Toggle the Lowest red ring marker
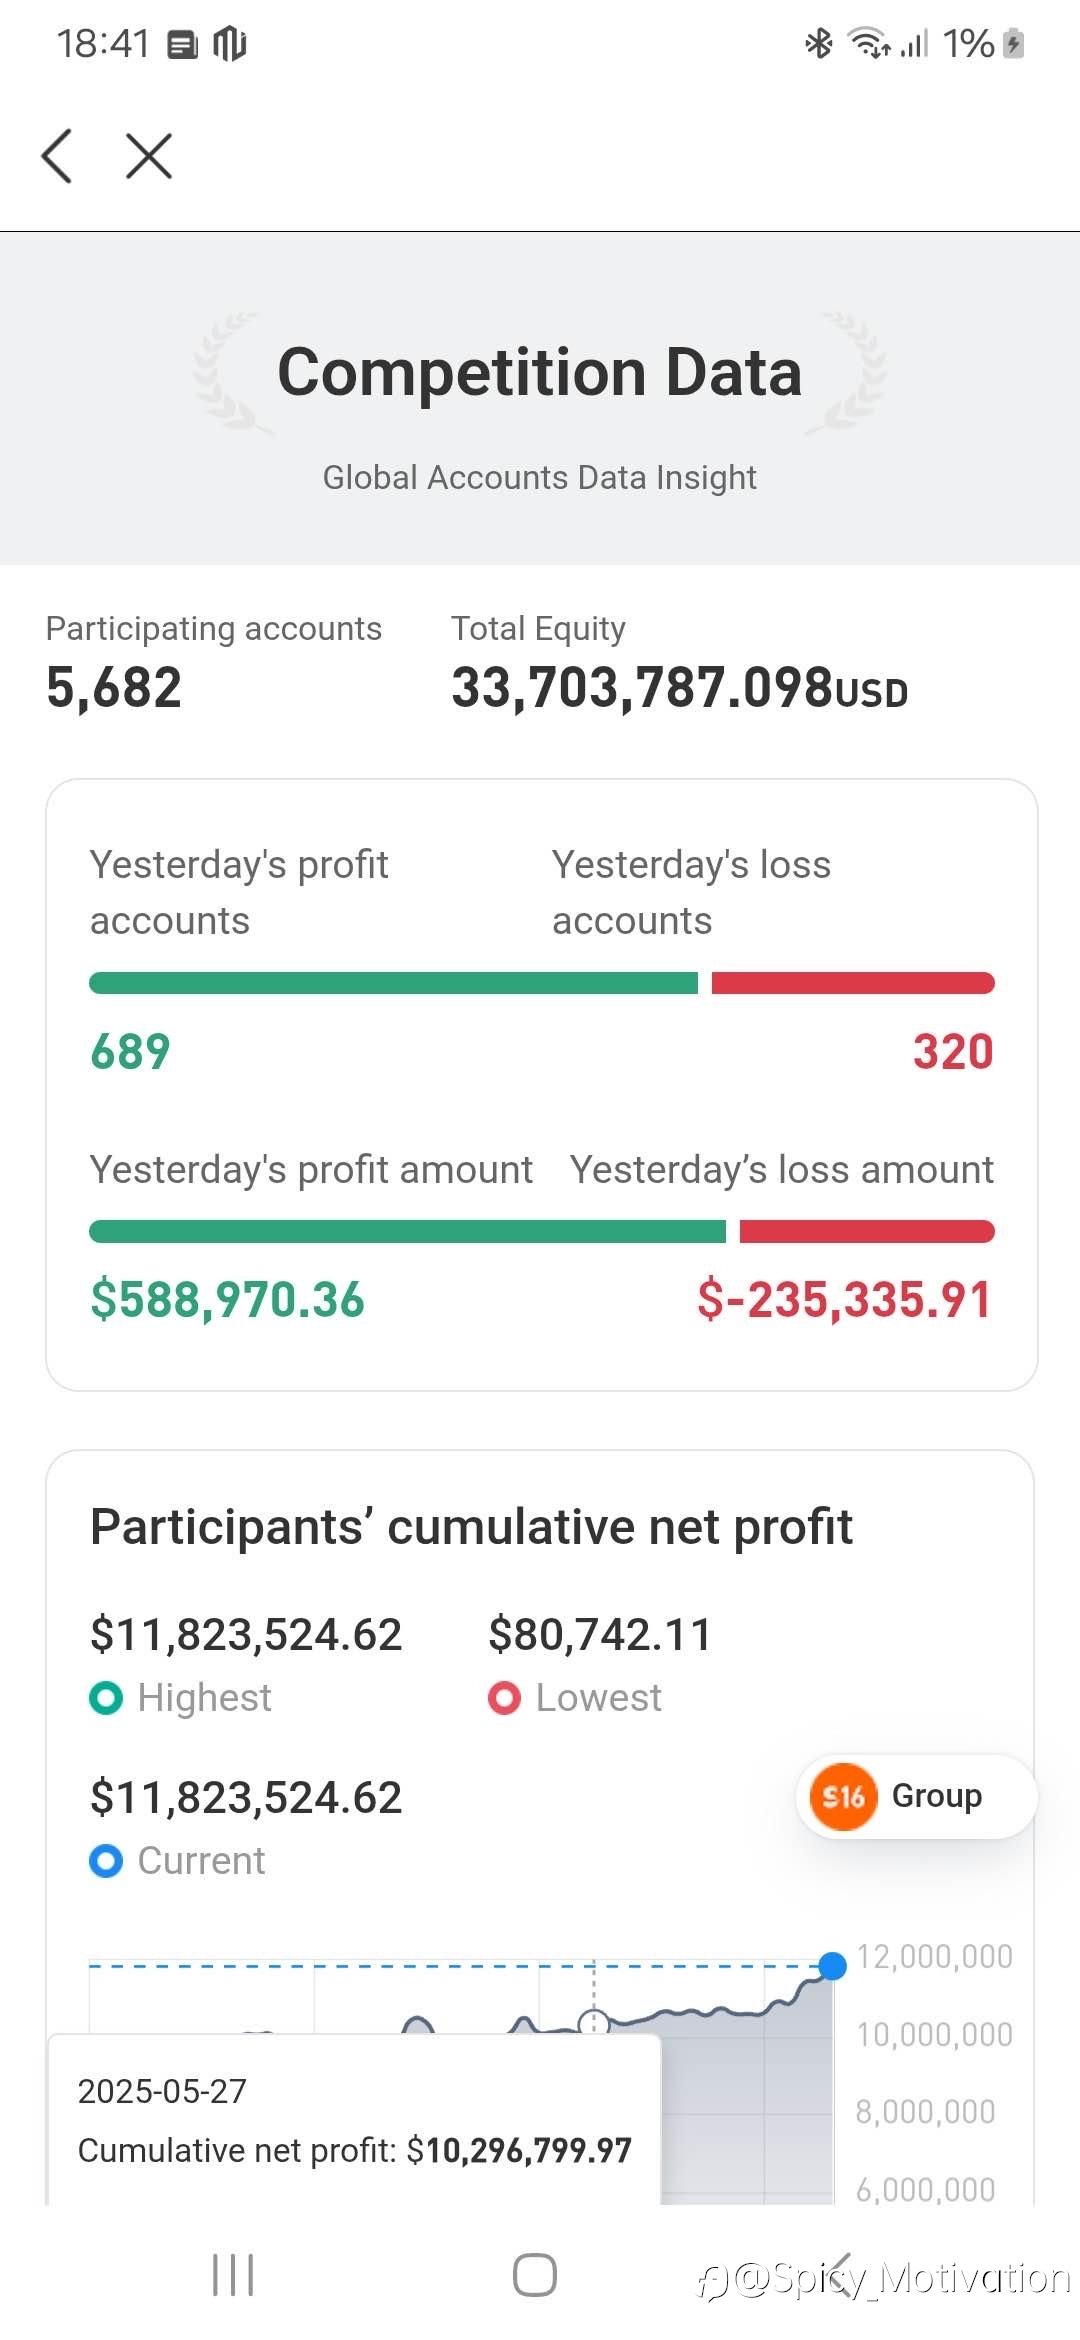Screen dimensions: 1080x2340 (x=504, y=1697)
